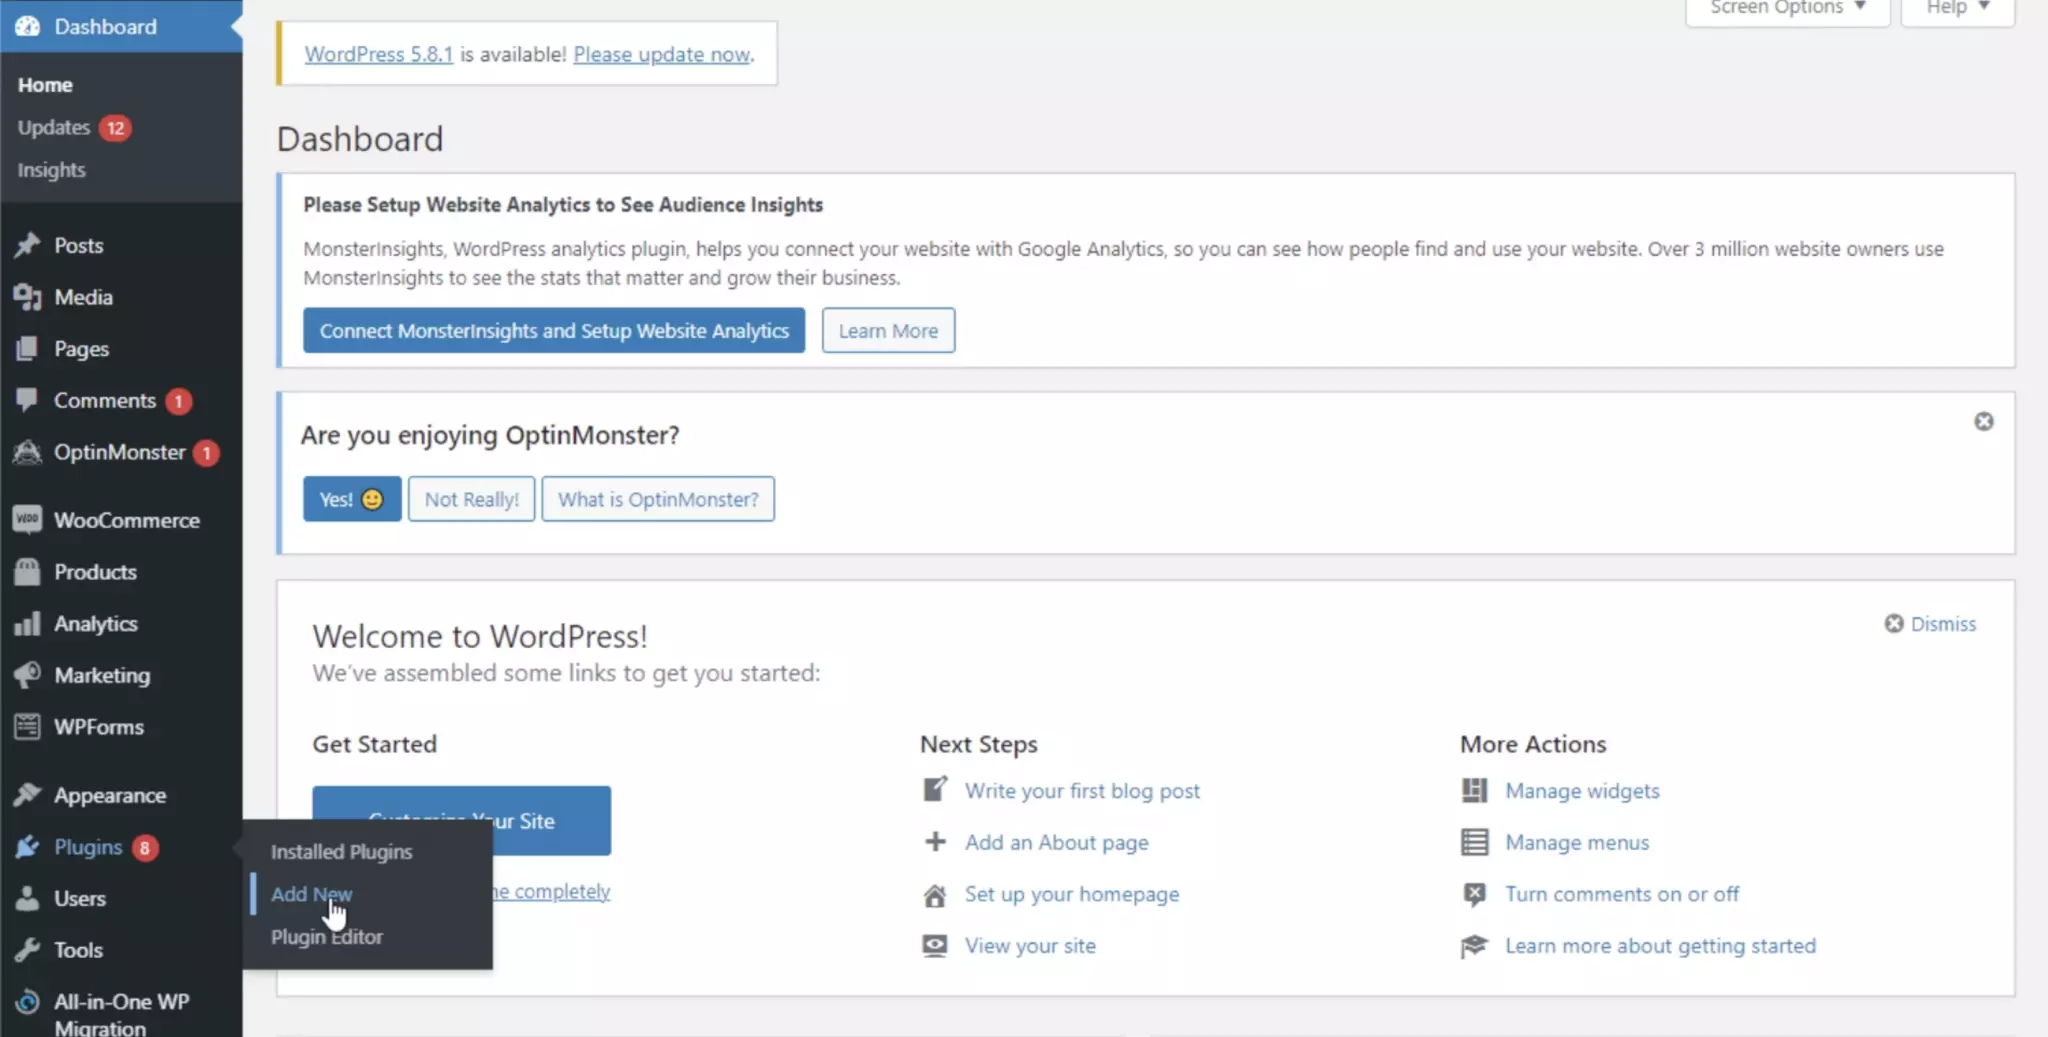Open Posts via its pushpin icon
The height and width of the screenshot is (1037, 2048).
click(28, 245)
